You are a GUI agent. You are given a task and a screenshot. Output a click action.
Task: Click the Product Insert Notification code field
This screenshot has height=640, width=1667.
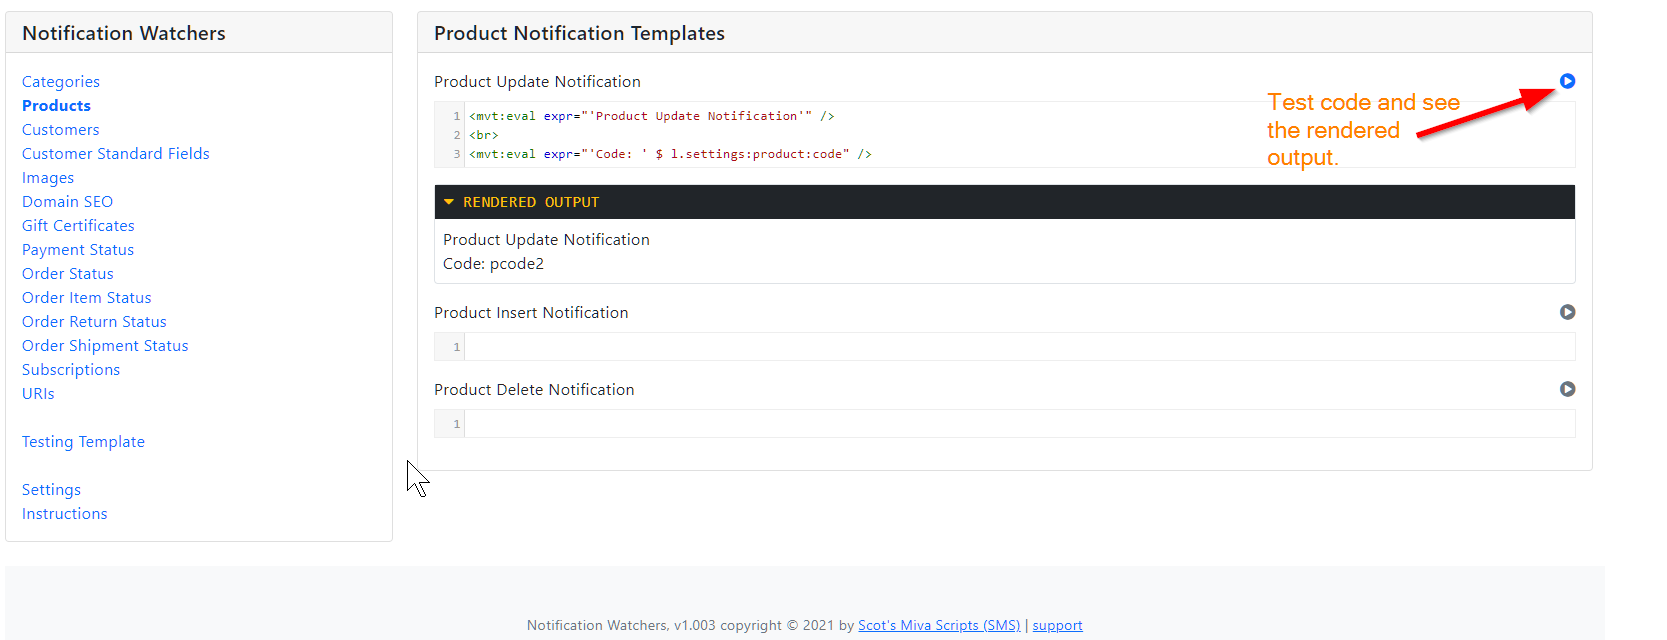point(1018,347)
